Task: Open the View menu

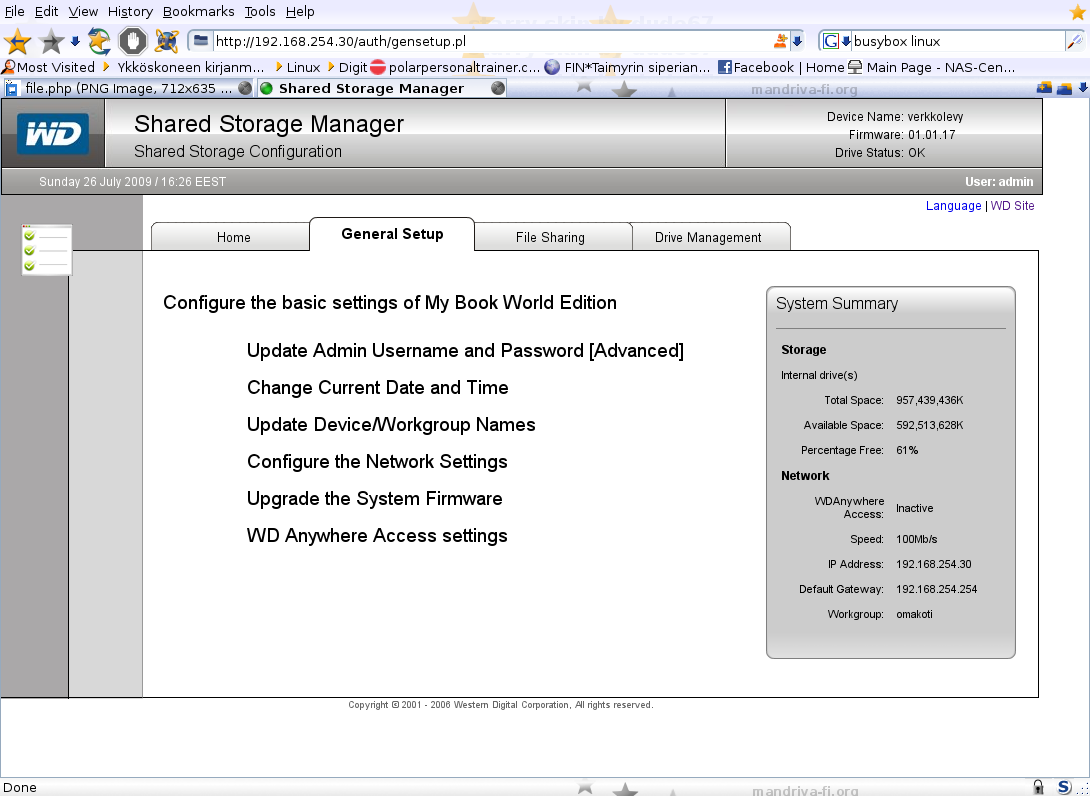Action: (x=83, y=12)
